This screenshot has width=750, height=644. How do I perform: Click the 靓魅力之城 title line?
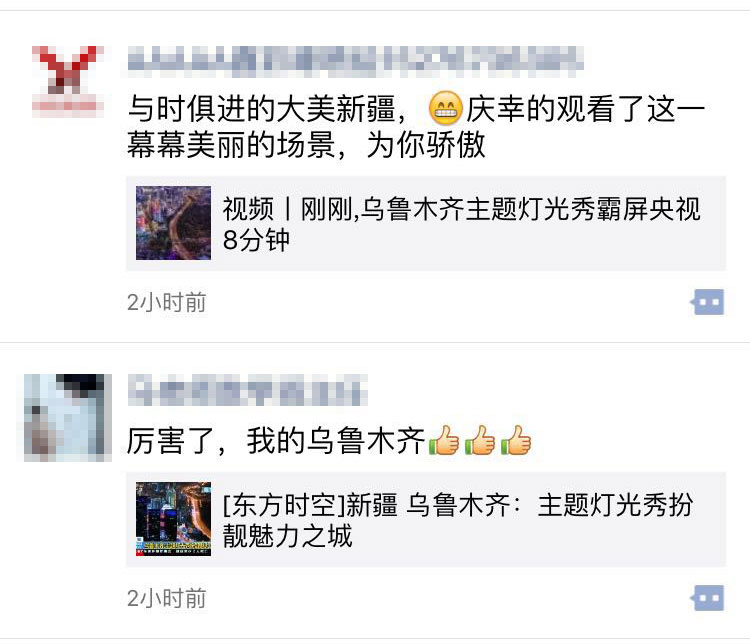287,536
